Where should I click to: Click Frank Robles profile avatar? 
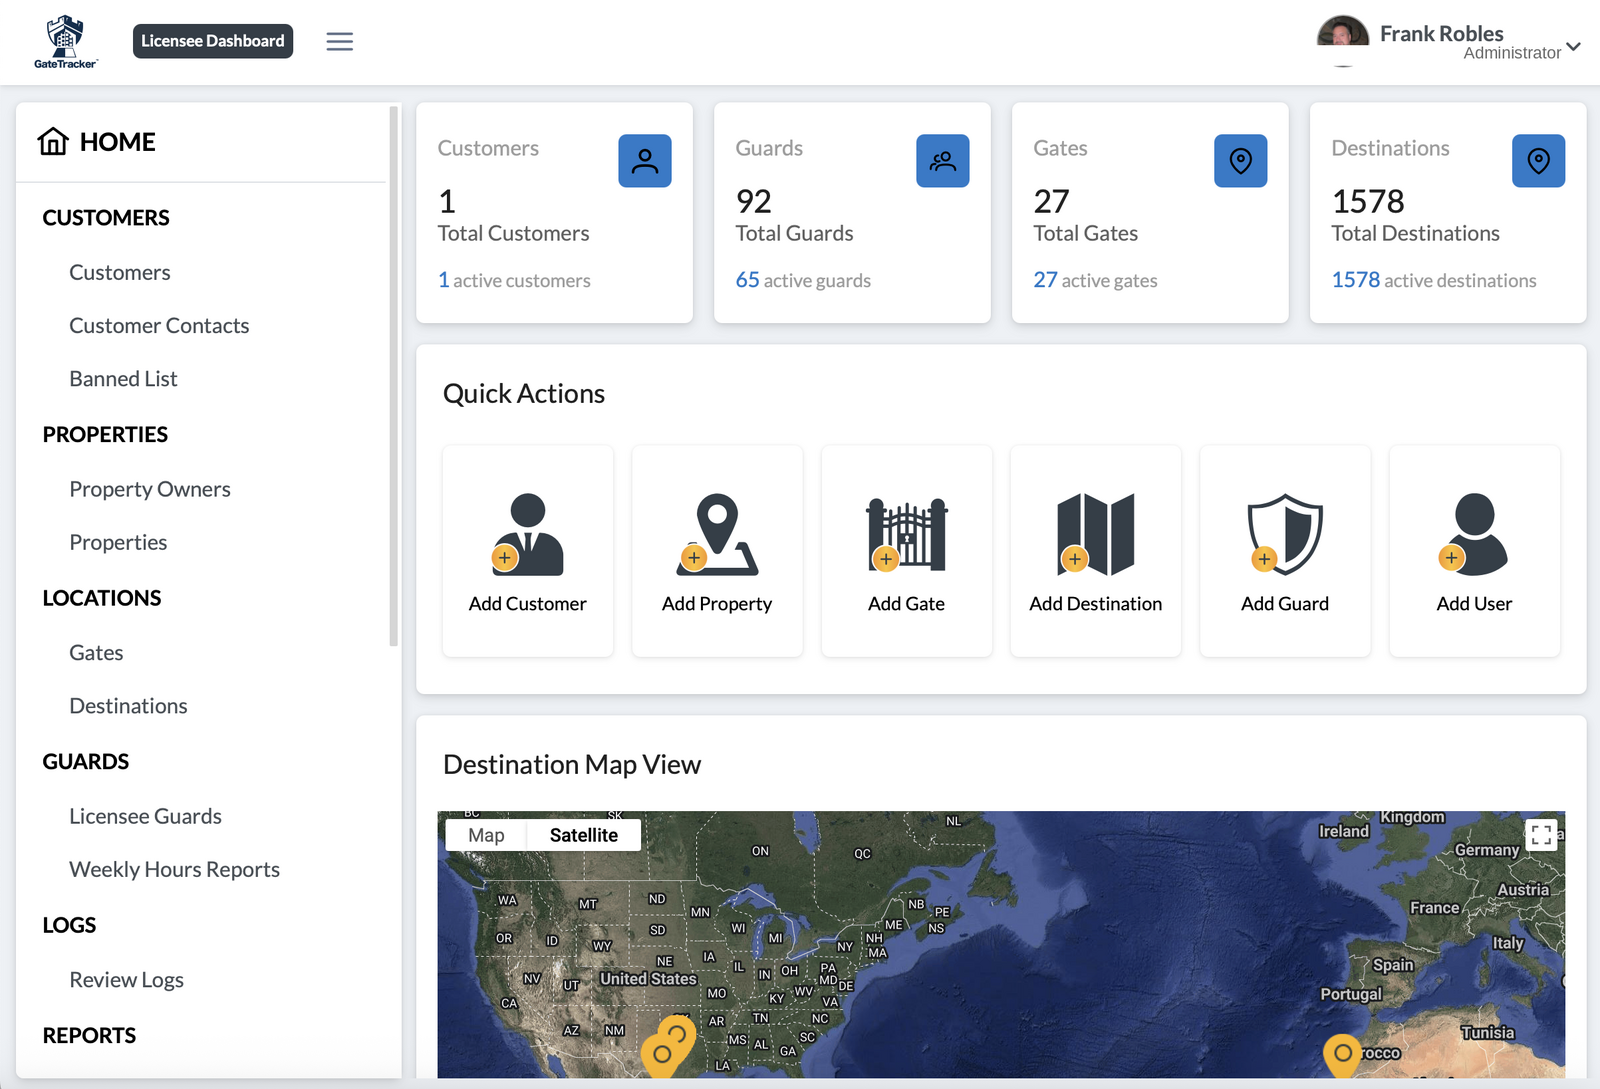point(1343,41)
